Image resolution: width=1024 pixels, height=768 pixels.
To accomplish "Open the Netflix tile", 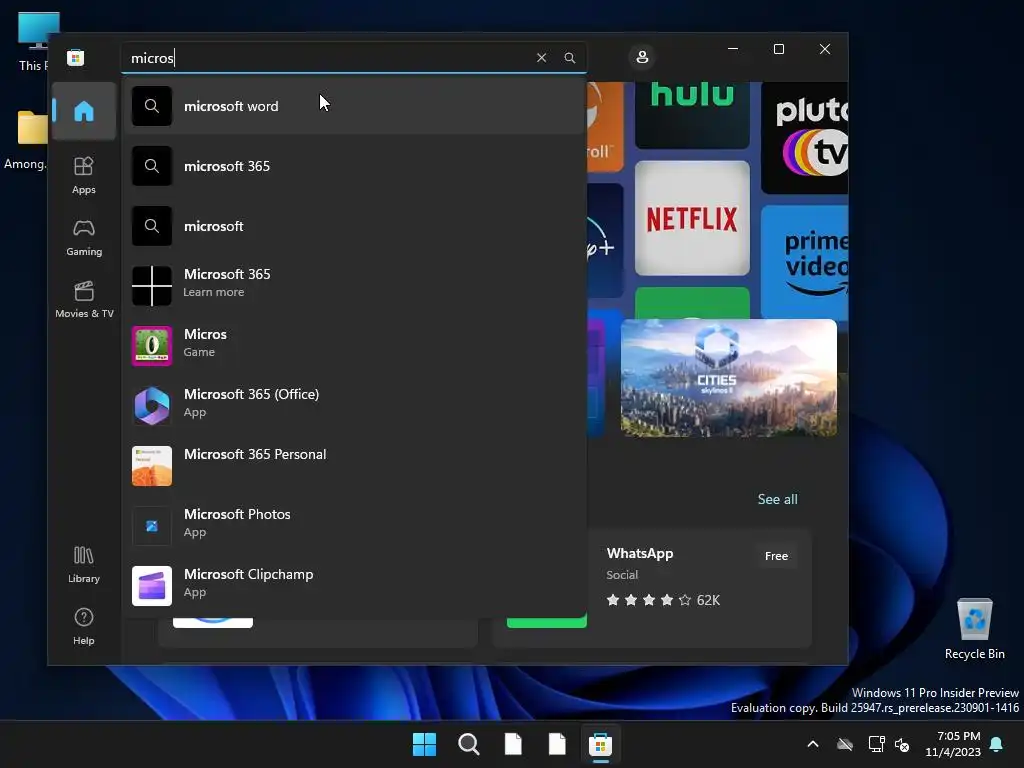I will click(x=692, y=218).
